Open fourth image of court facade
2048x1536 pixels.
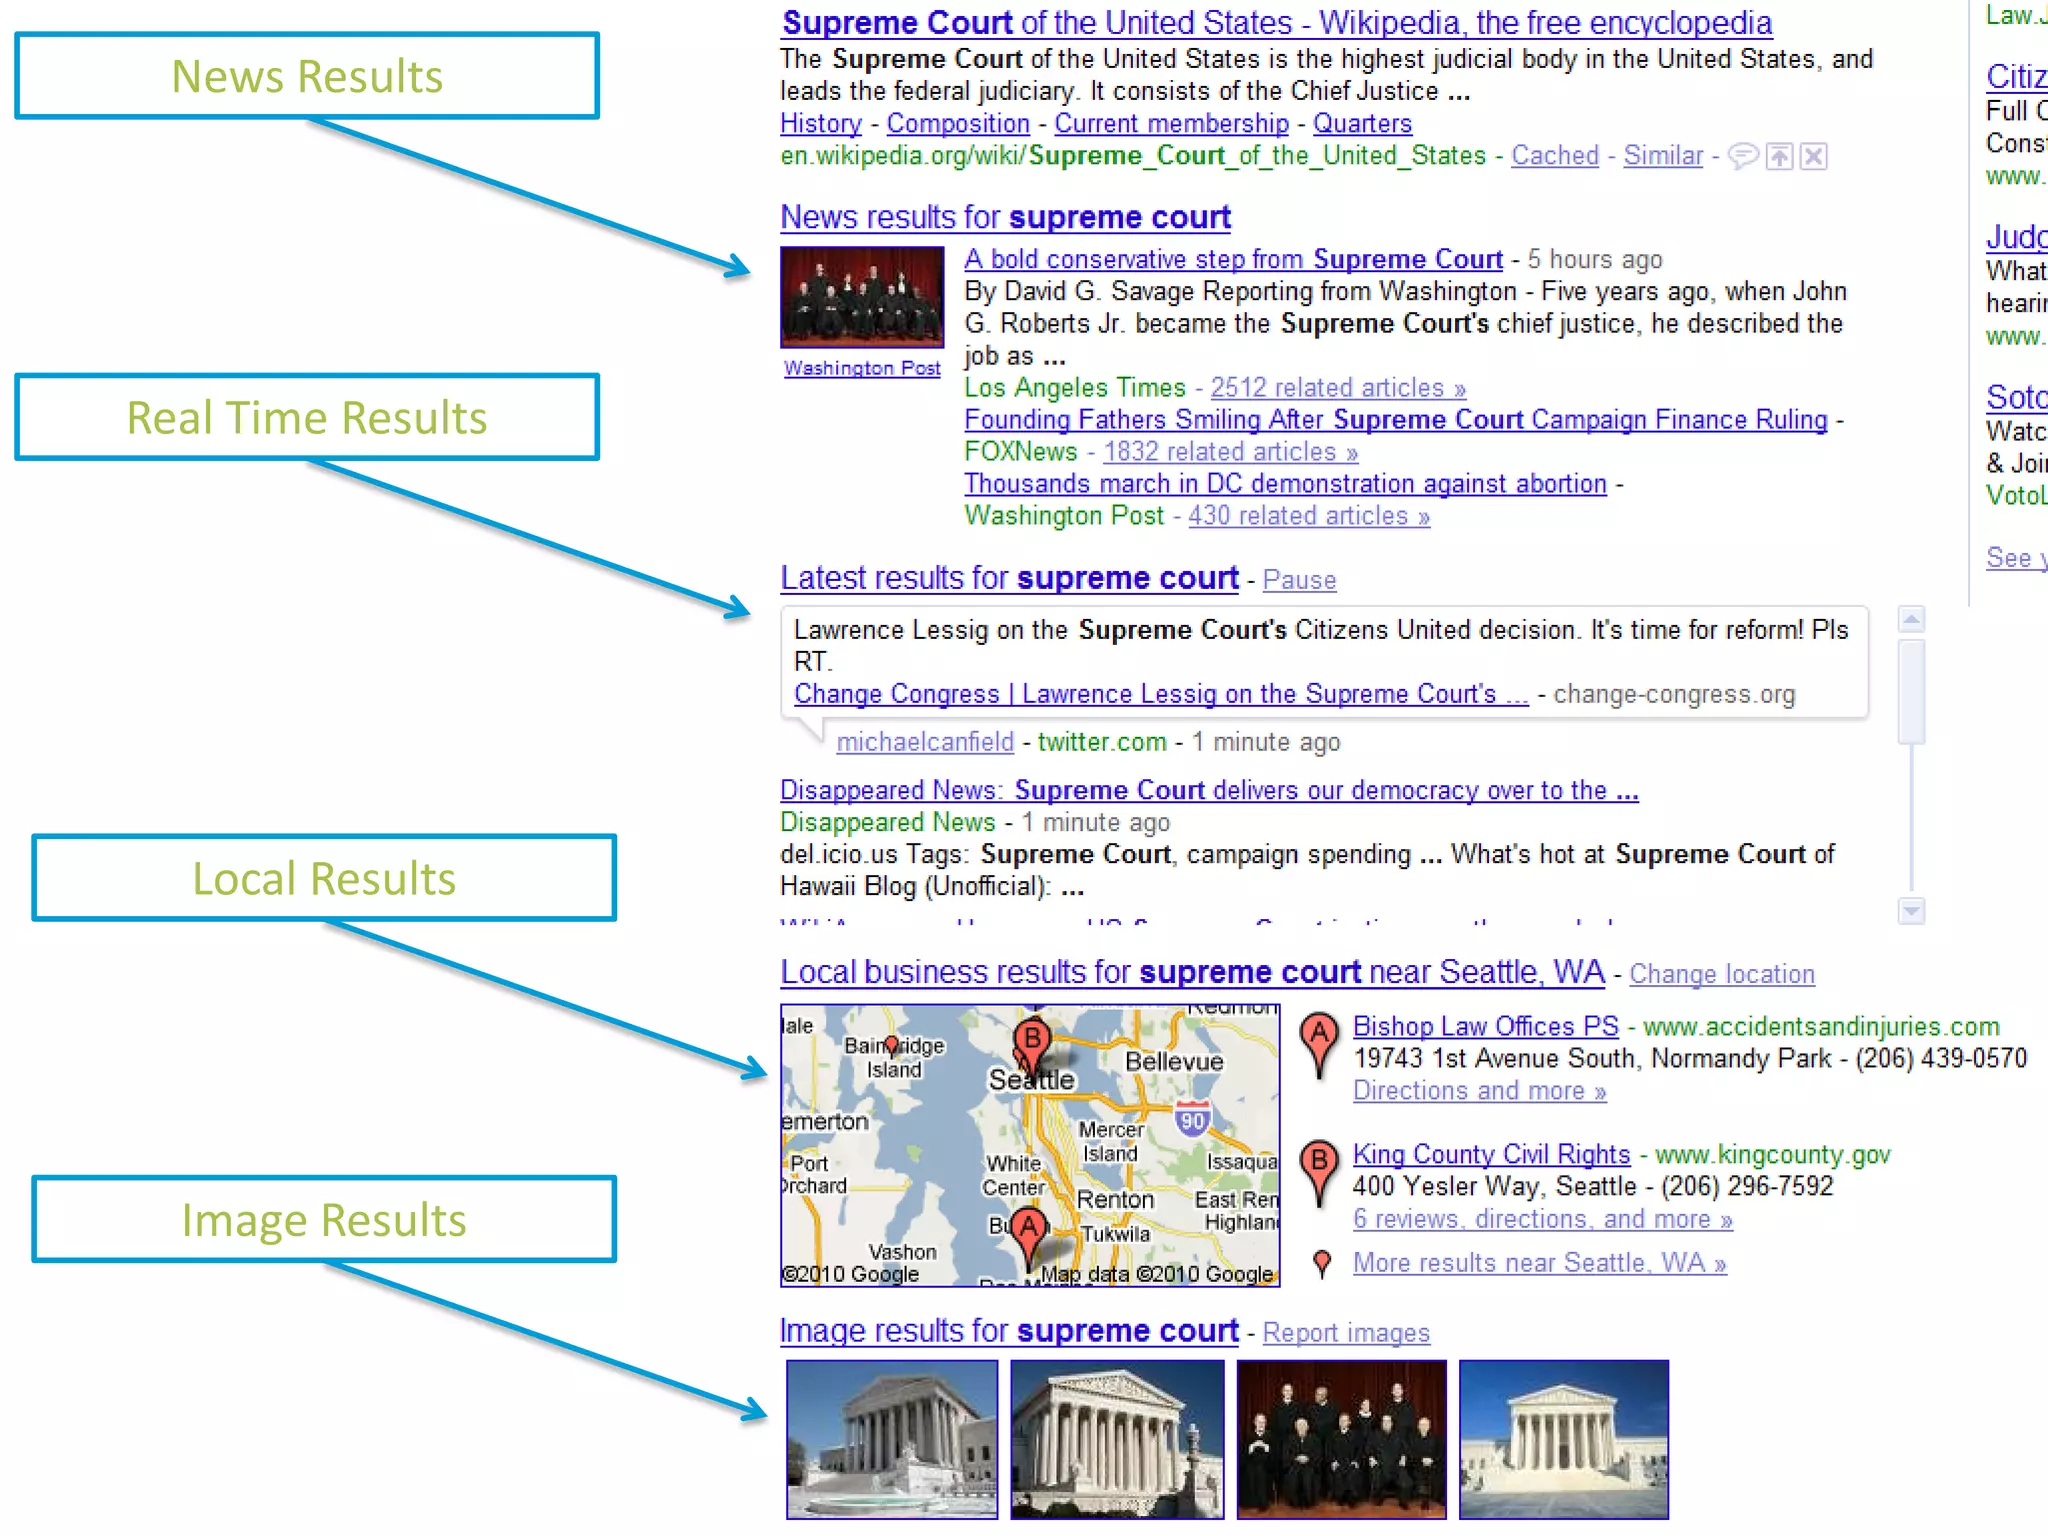coord(1564,1439)
